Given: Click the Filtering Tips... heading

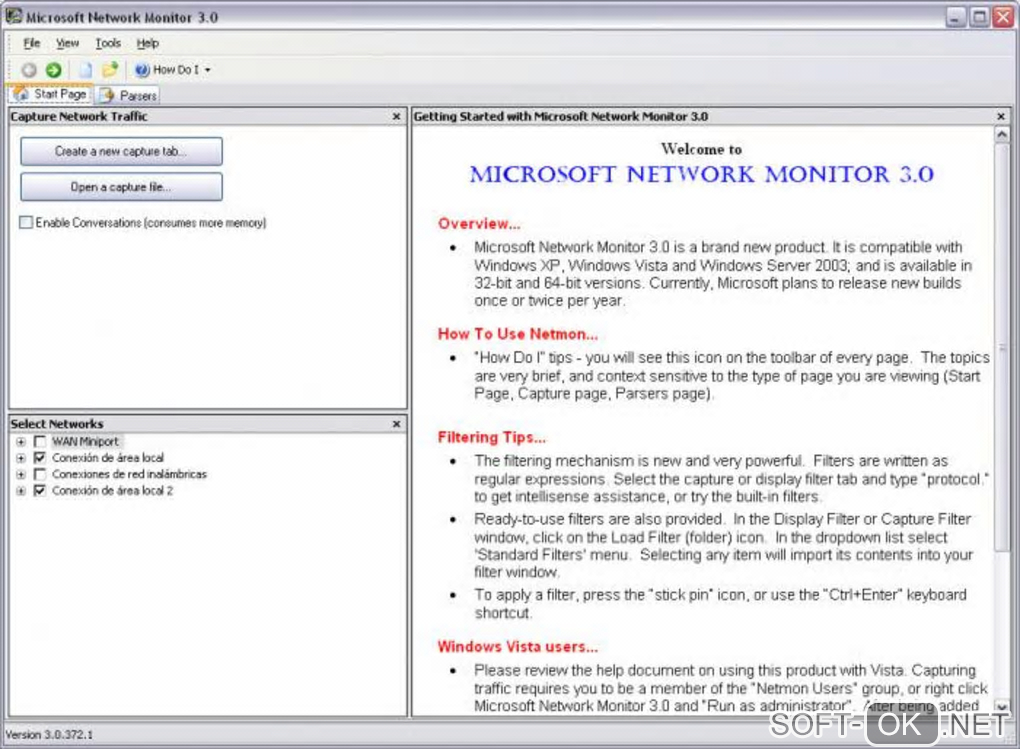Looking at the screenshot, I should click(x=491, y=437).
